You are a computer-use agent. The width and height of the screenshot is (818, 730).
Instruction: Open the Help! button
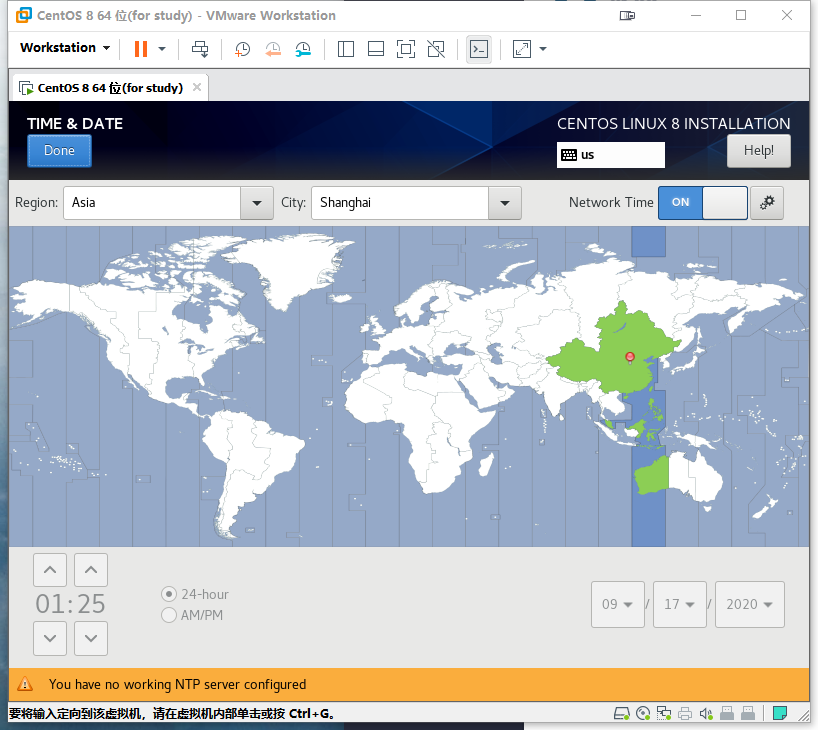(759, 151)
